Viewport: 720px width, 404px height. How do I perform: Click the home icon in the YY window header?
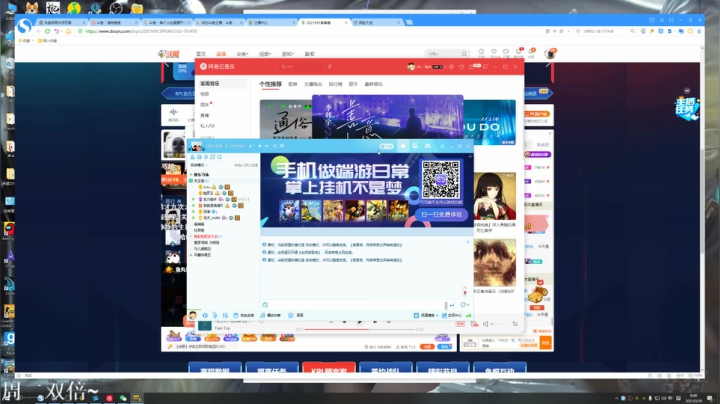[403, 146]
